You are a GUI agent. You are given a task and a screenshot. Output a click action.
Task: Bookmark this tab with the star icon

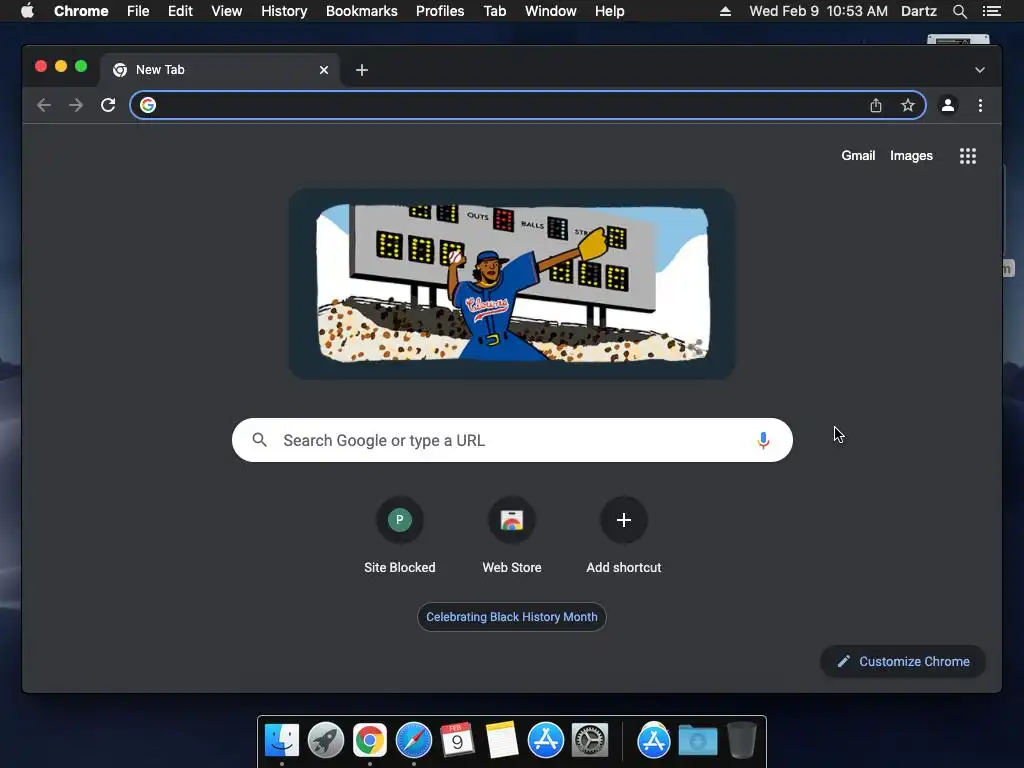click(x=908, y=105)
